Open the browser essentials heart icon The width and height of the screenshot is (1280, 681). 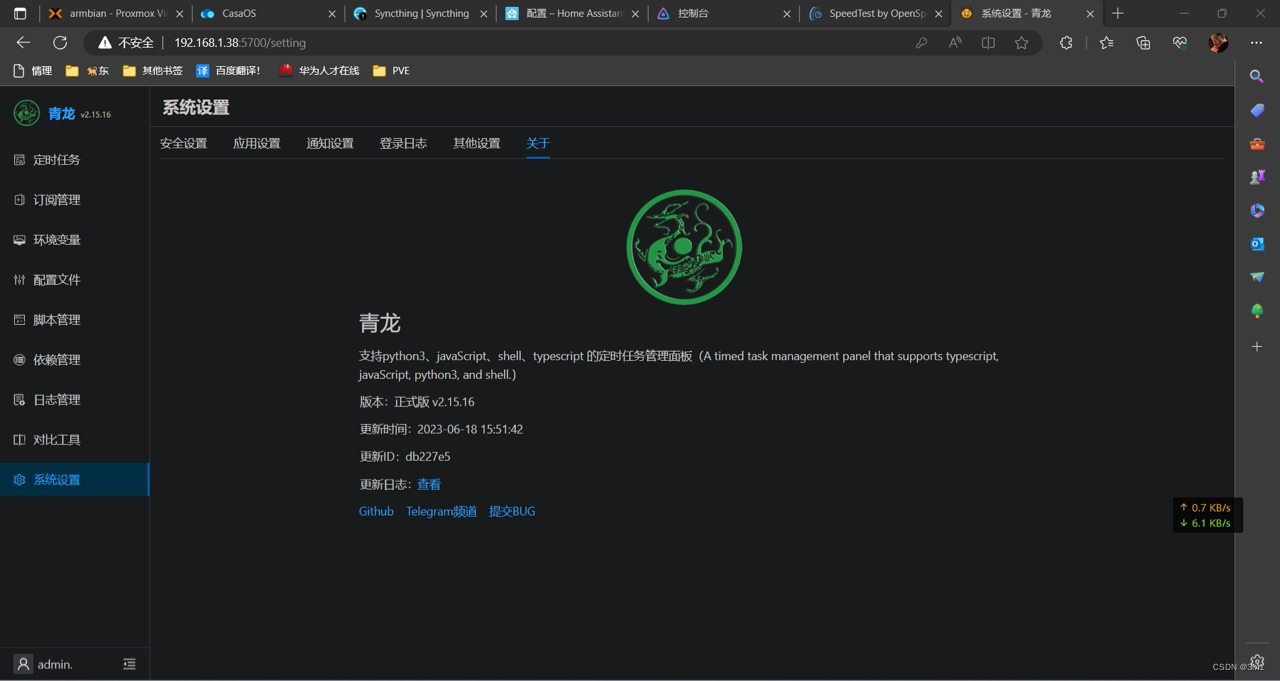(x=1180, y=43)
